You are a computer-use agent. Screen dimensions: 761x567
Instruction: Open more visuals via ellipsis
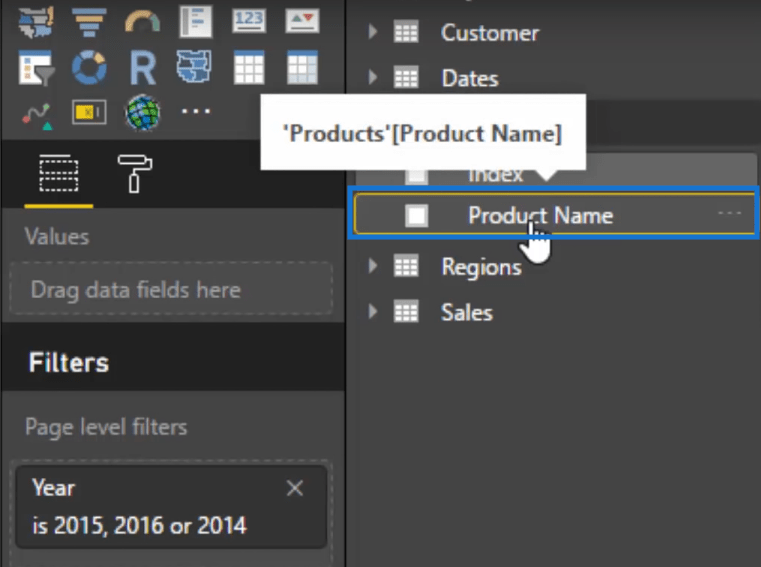coord(196,112)
